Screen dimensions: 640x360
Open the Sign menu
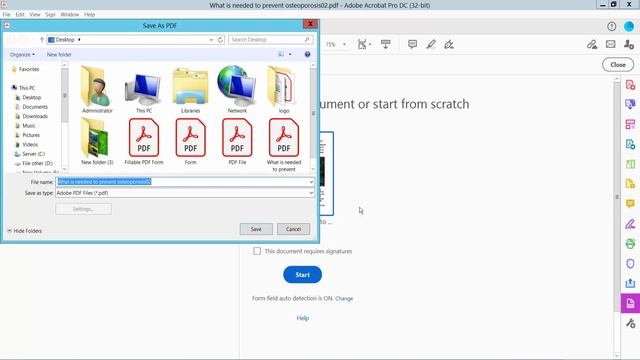coord(50,14)
